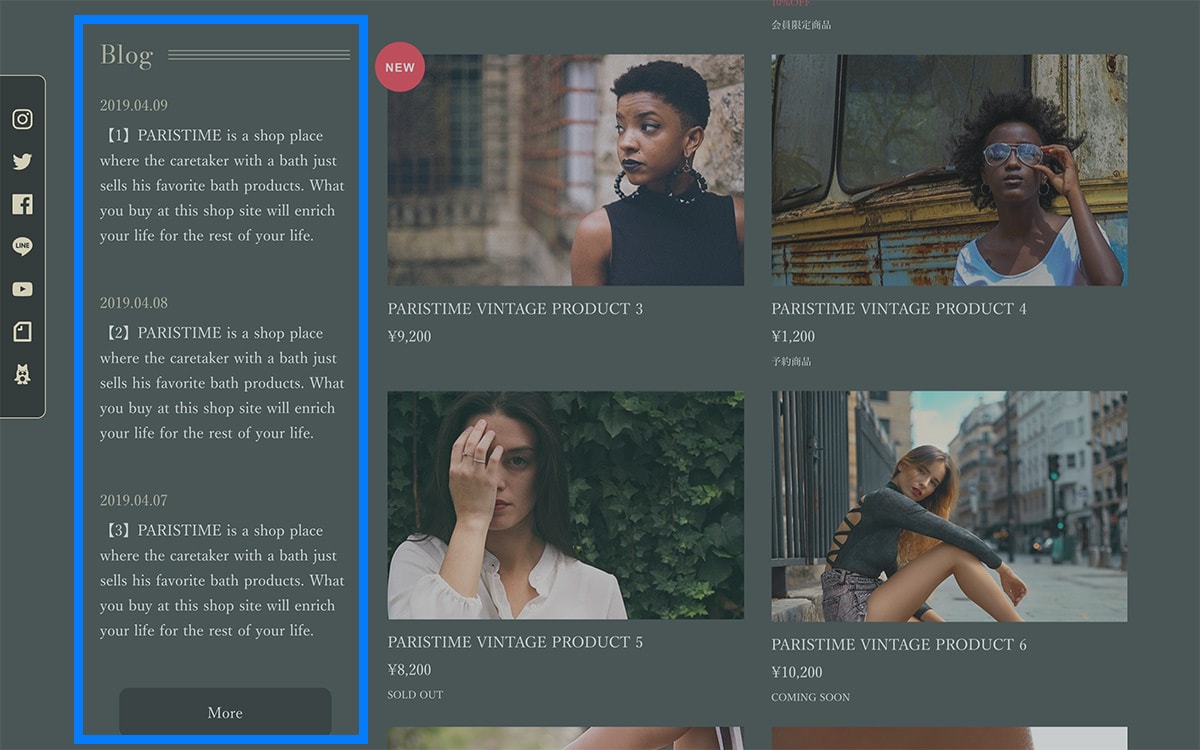The width and height of the screenshot is (1200, 750).
Task: Open the note page icon in the sidebar
Action: click(22, 331)
